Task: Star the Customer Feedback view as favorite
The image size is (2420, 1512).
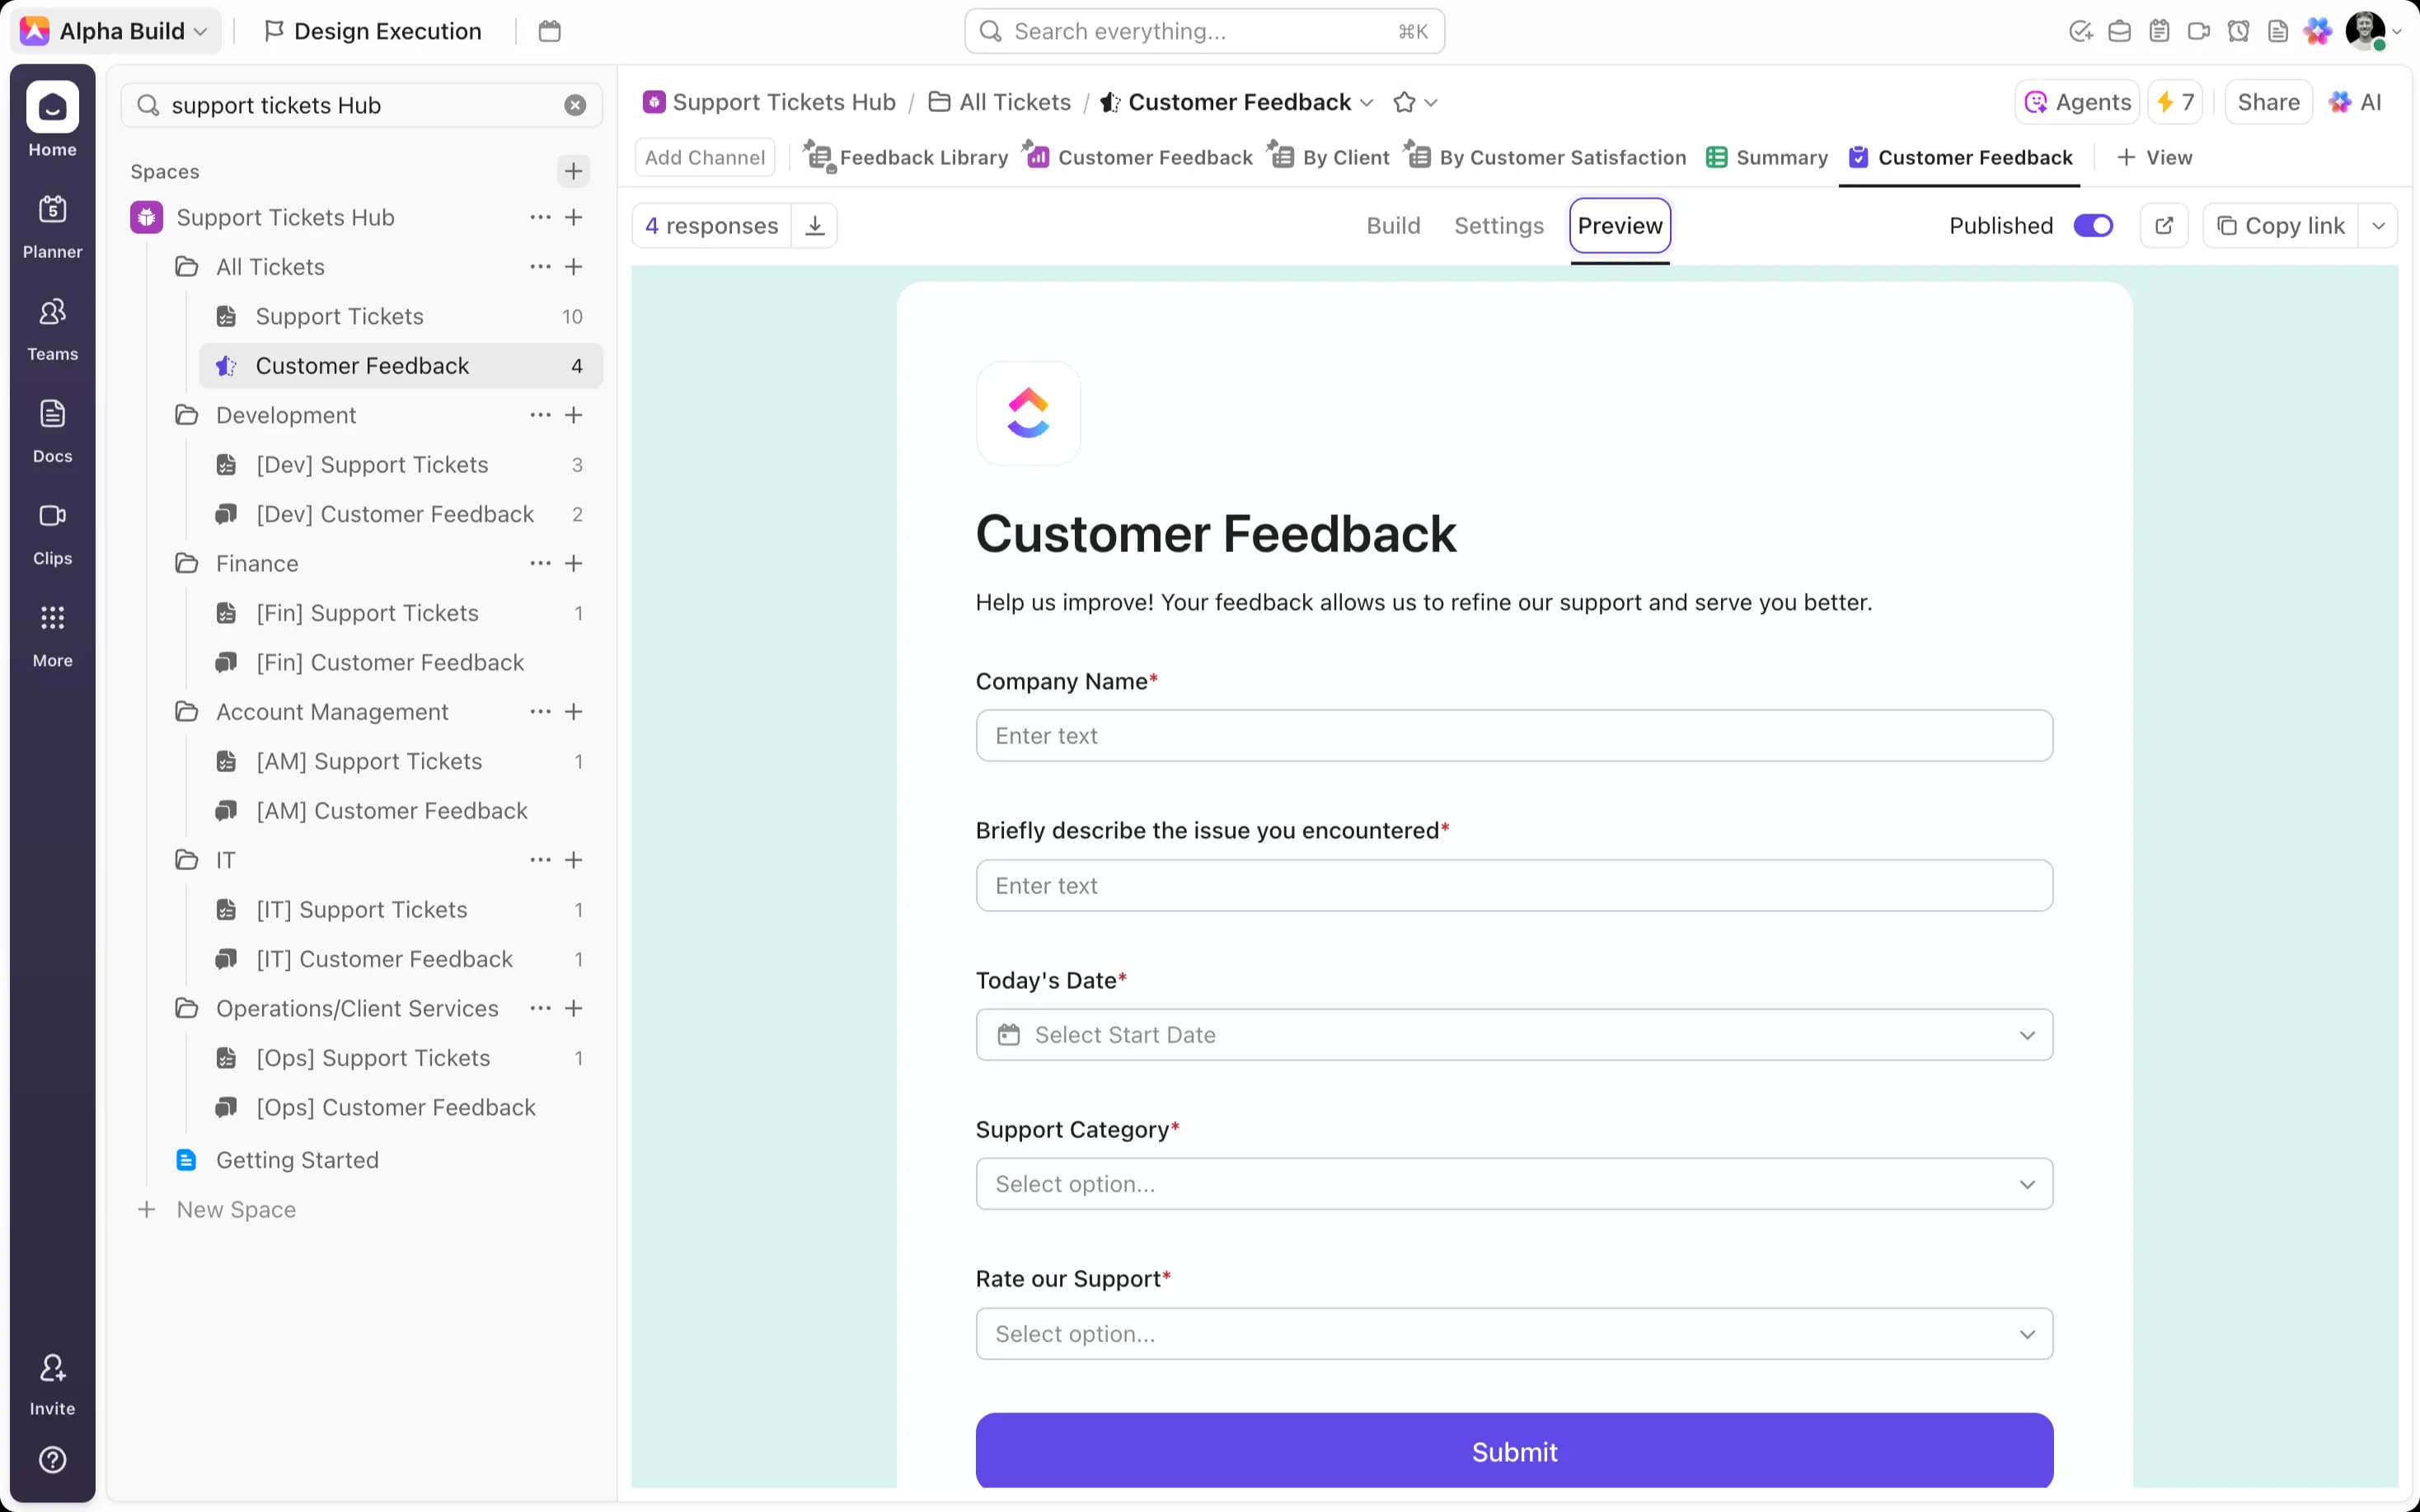Action: point(1402,101)
